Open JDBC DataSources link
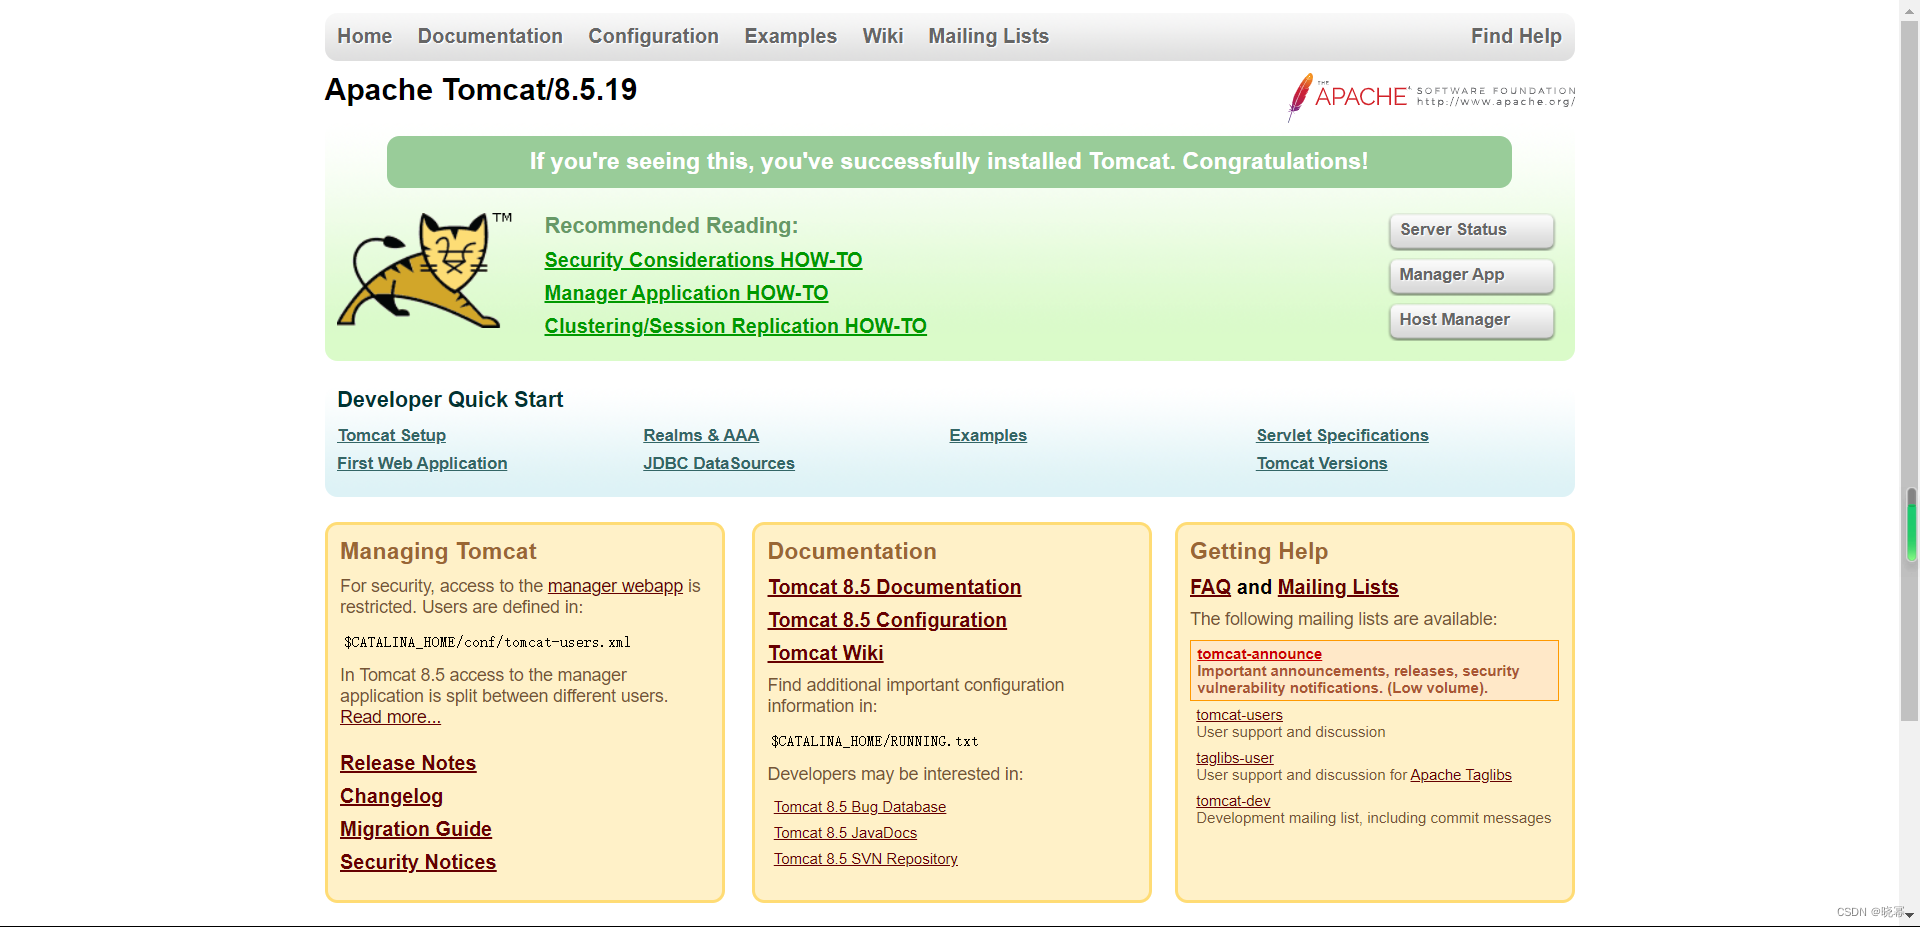The width and height of the screenshot is (1920, 927). (718, 463)
